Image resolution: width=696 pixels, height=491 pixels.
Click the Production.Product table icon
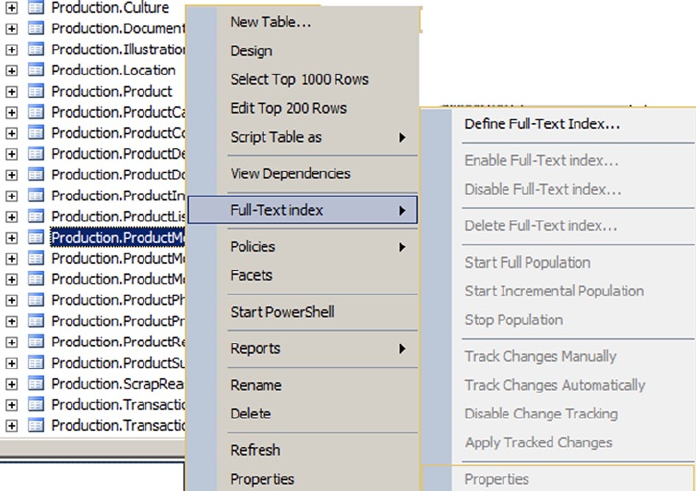point(35,91)
